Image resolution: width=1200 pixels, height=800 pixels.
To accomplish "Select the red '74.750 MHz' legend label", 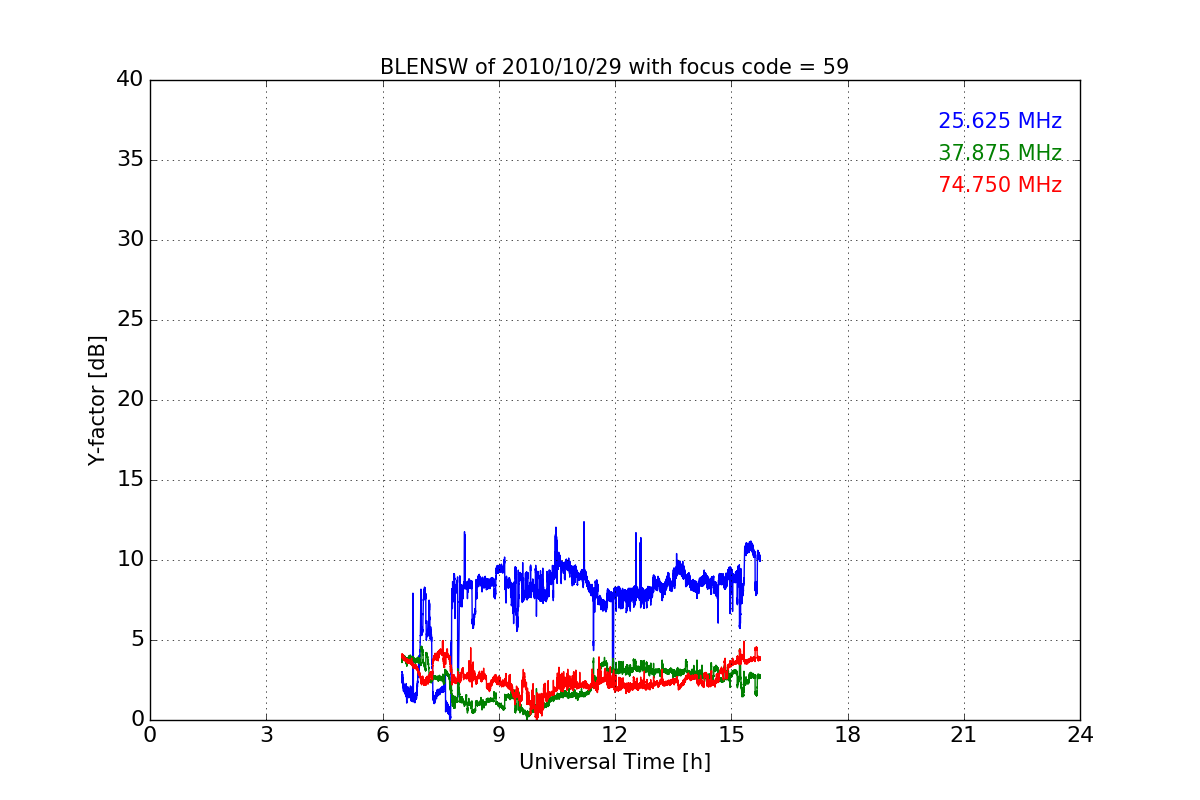I will 1000,185.
